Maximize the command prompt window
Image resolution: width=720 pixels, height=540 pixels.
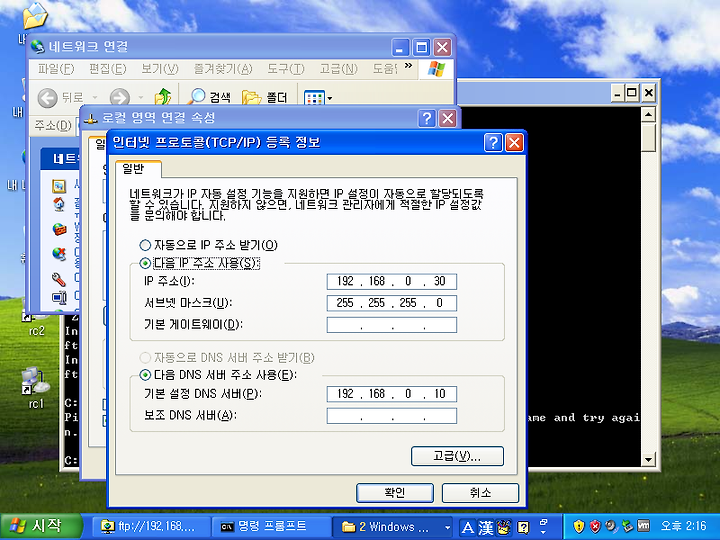632,93
